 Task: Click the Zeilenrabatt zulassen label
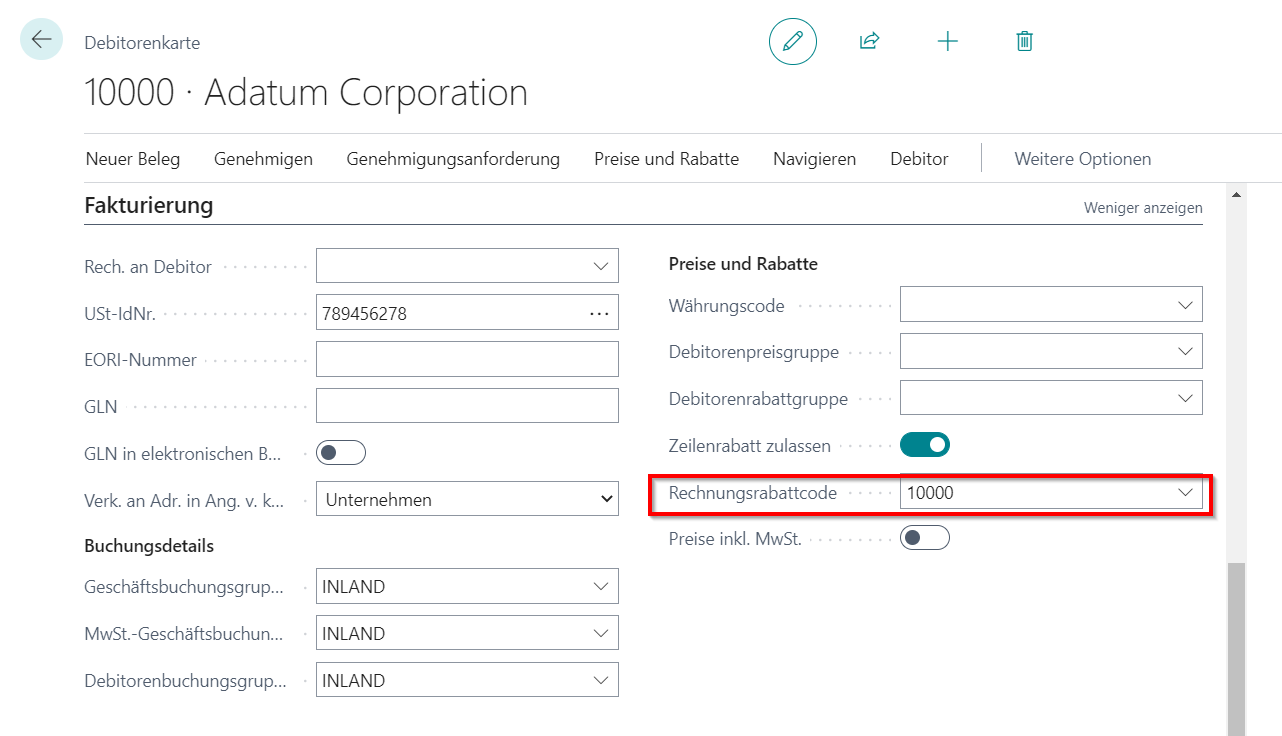pyautogui.click(x=749, y=445)
